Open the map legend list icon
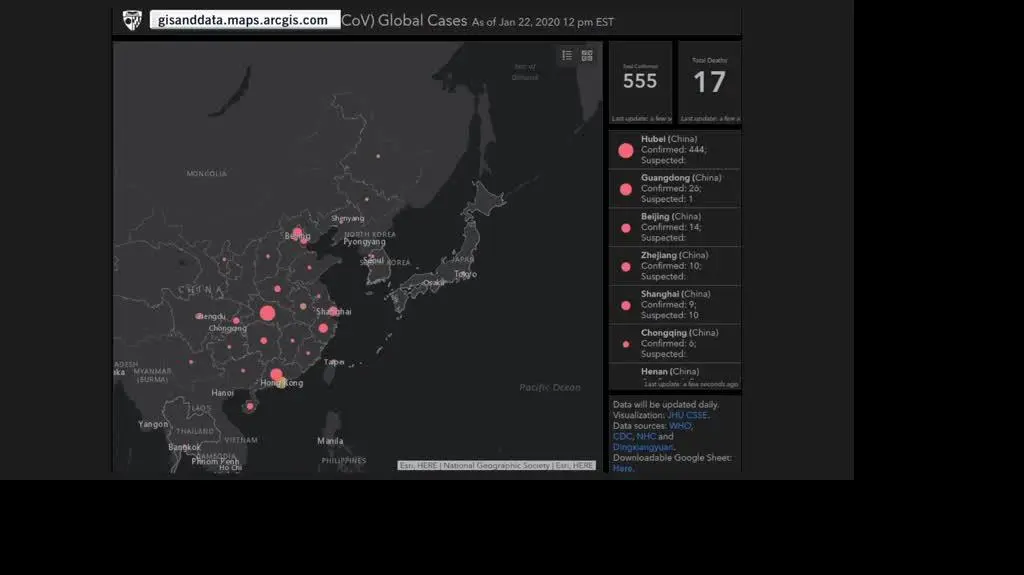The height and width of the screenshot is (575, 1024). coord(567,56)
